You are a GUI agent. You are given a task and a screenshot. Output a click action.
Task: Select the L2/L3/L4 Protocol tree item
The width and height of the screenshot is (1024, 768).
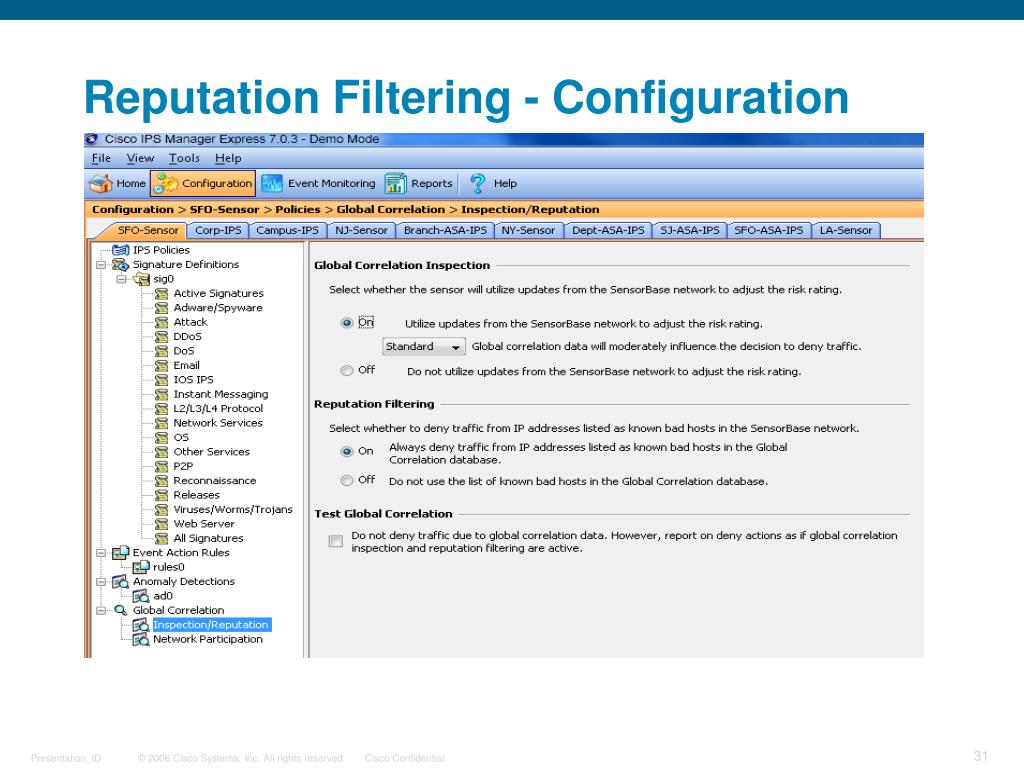pyautogui.click(x=218, y=409)
